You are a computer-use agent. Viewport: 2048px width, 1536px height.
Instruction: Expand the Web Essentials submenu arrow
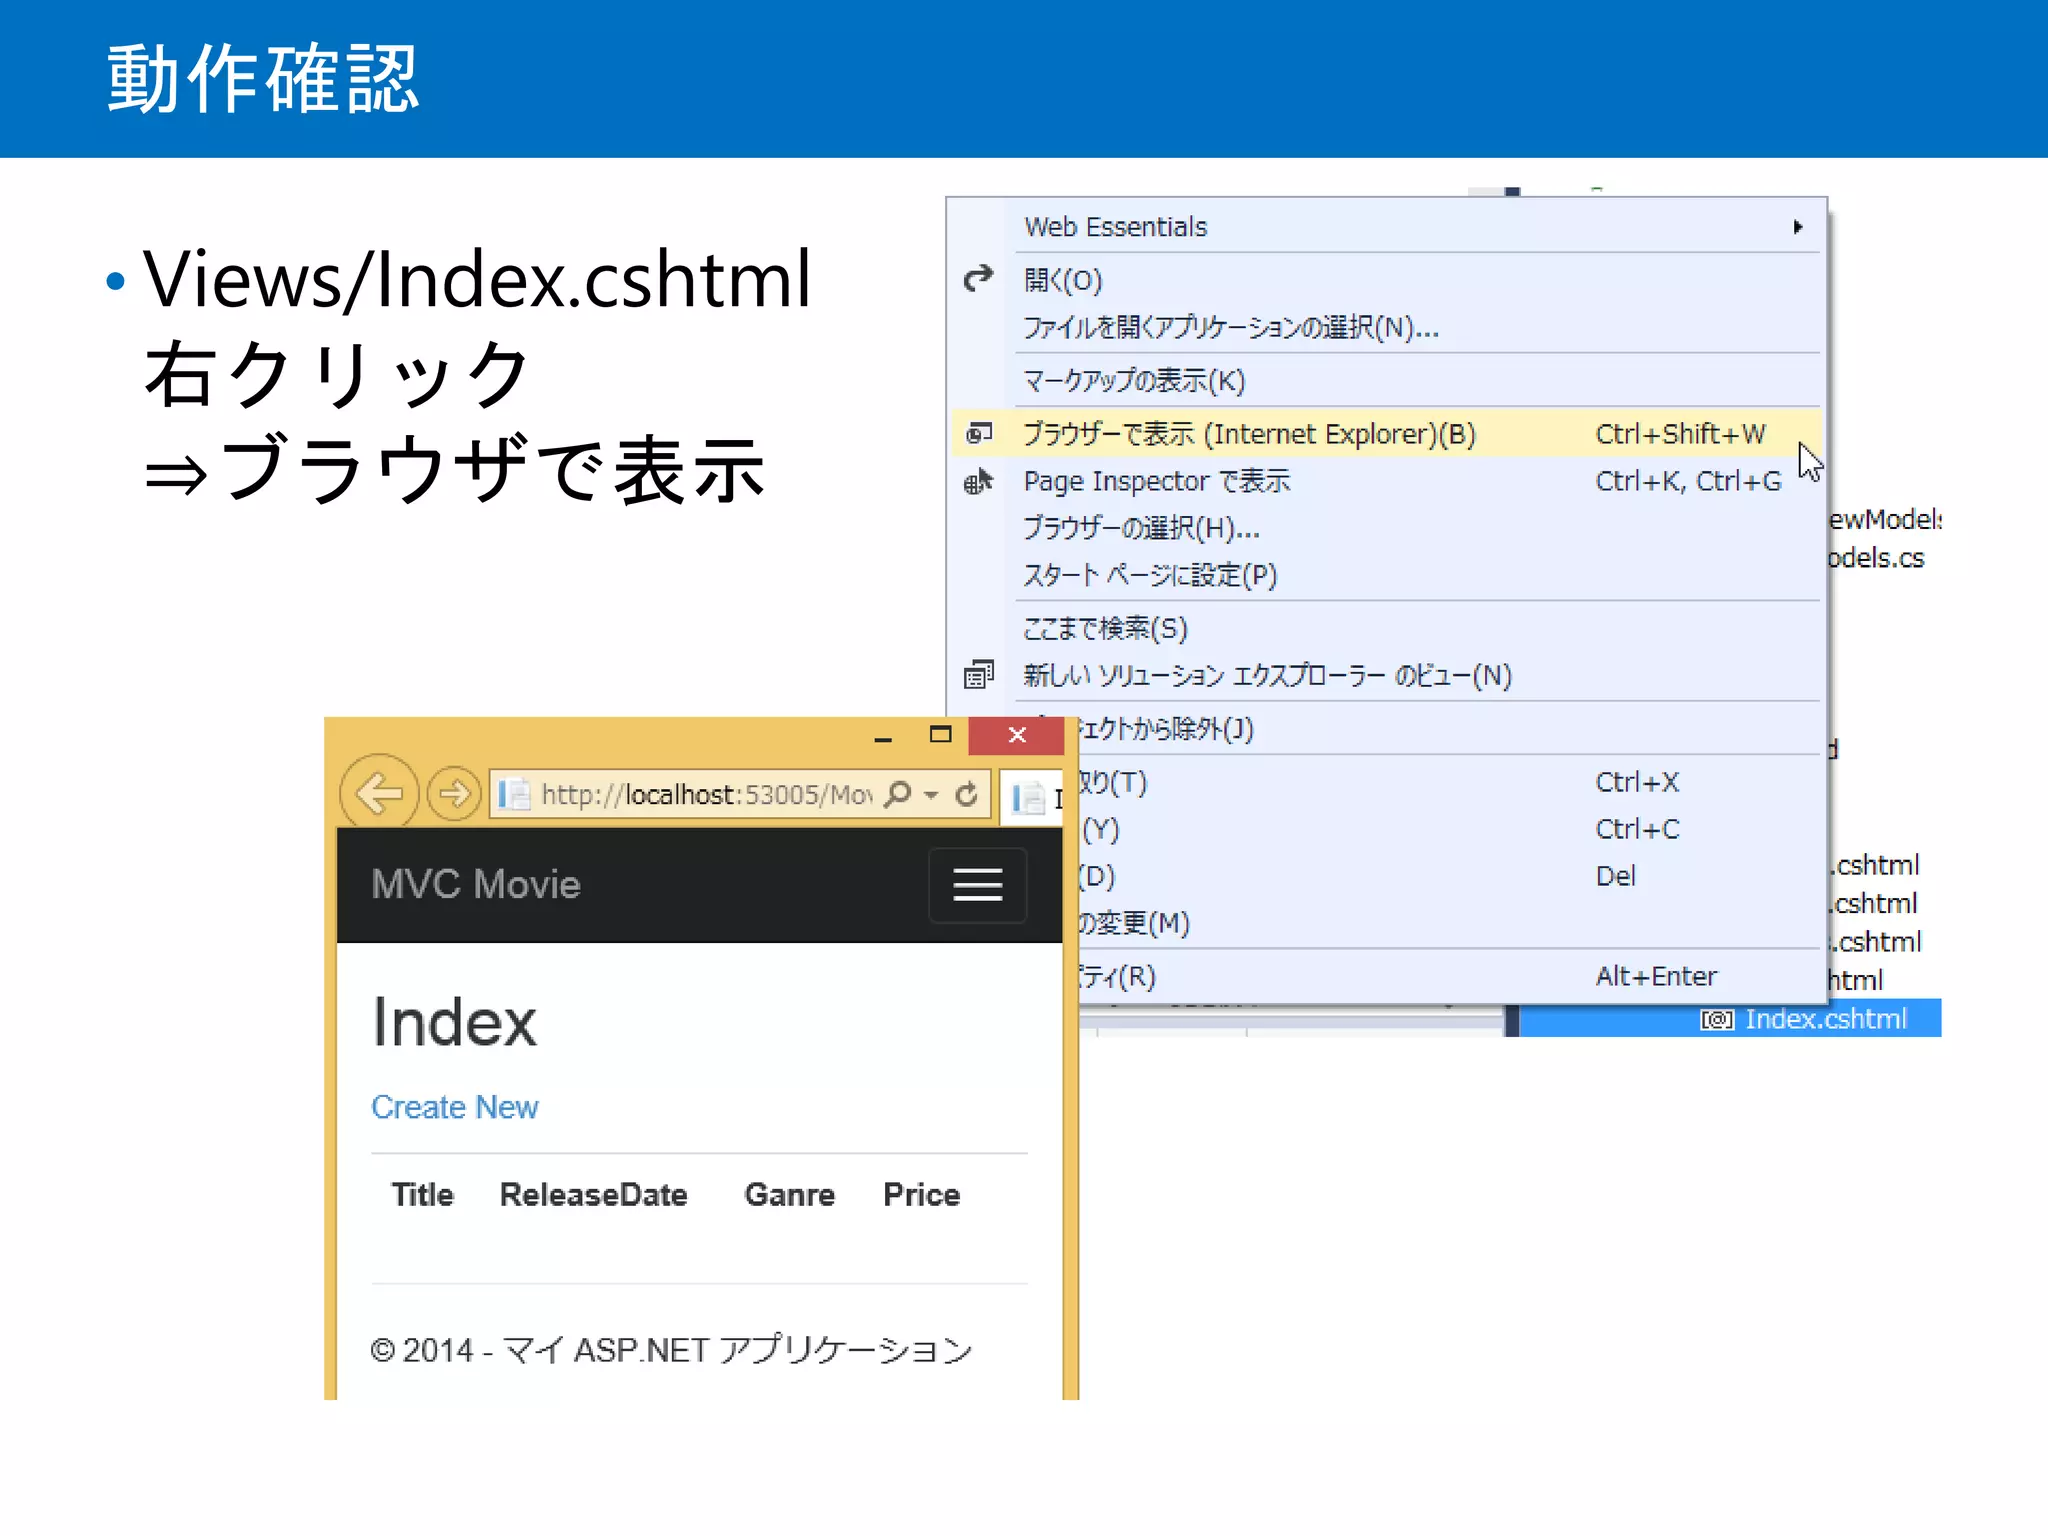coord(1797,227)
